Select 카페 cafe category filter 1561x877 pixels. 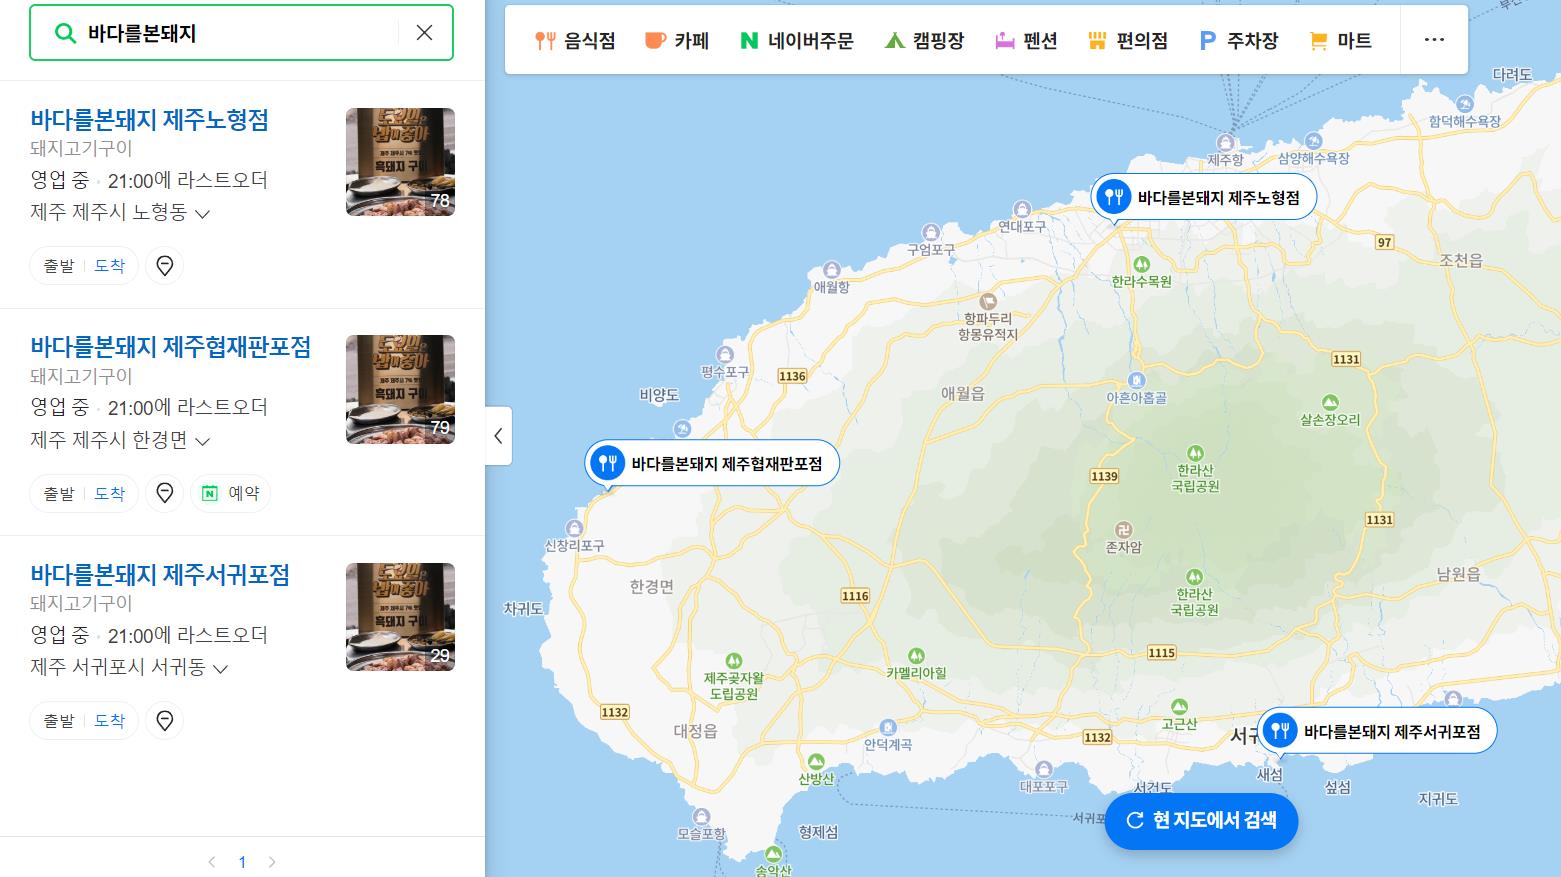pos(677,41)
